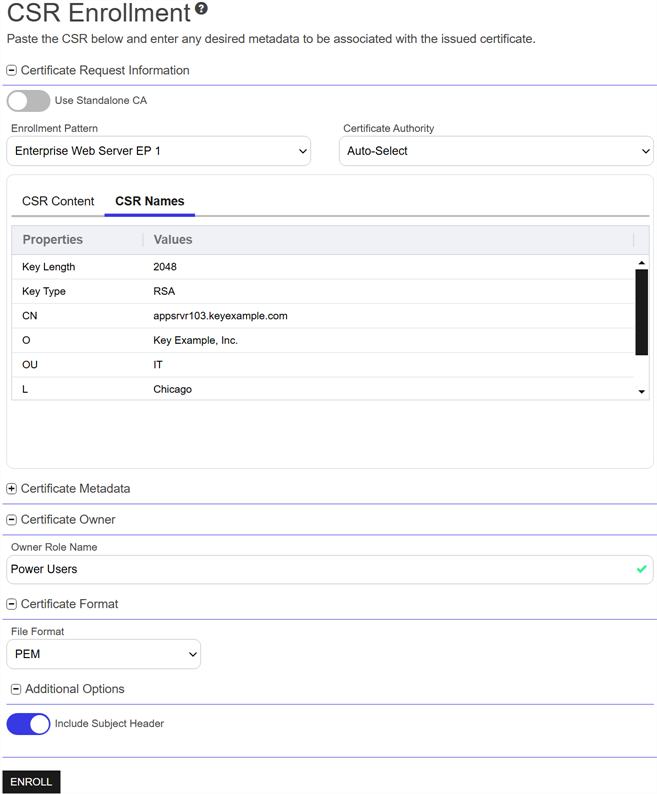Click the ENROLL button
The width and height of the screenshot is (657, 794).
(31, 782)
